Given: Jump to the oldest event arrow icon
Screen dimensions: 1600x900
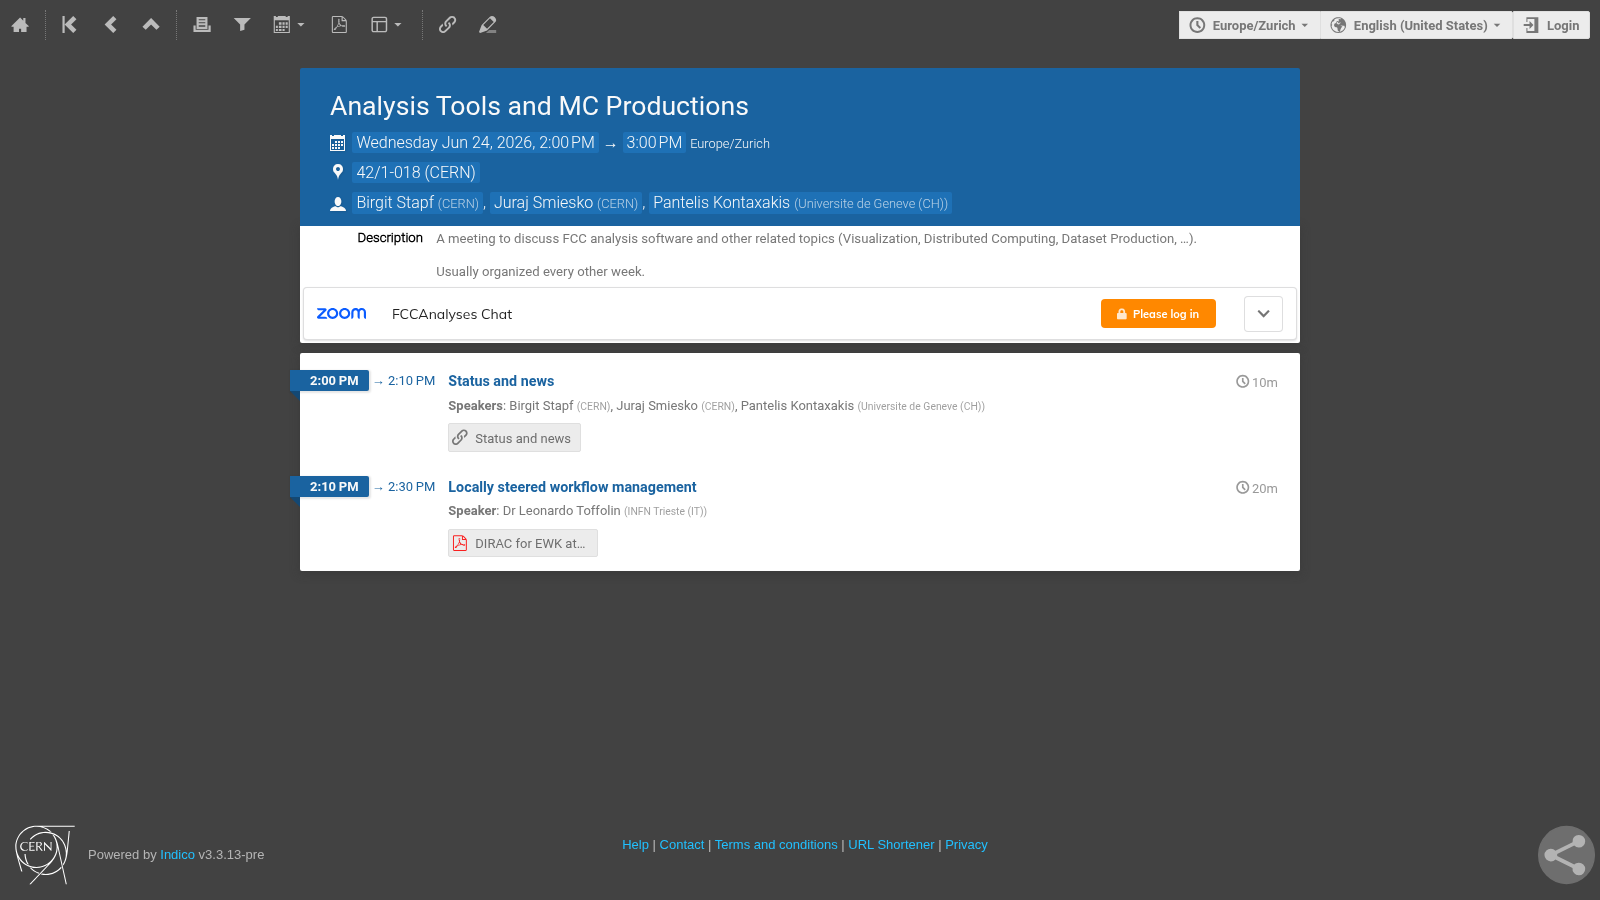Looking at the screenshot, I should 69,25.
